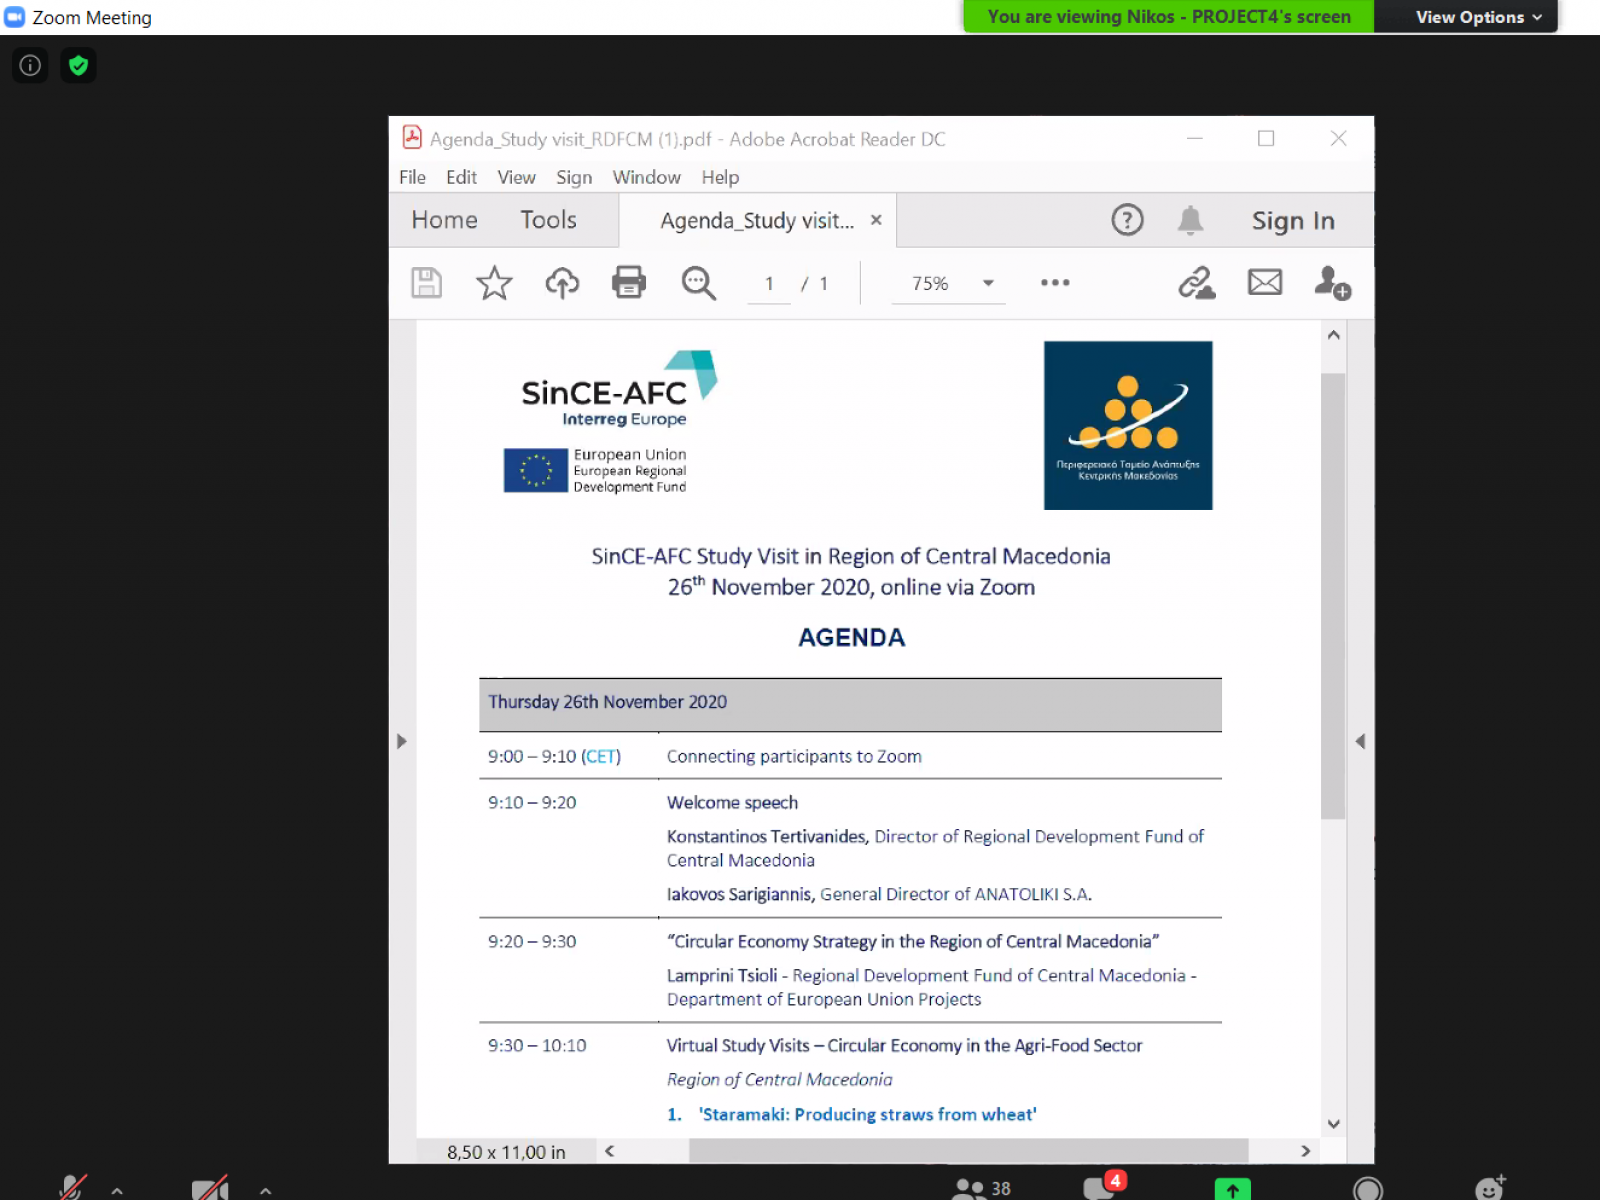Click the add person share icon
This screenshot has width=1600, height=1200.
1332,283
